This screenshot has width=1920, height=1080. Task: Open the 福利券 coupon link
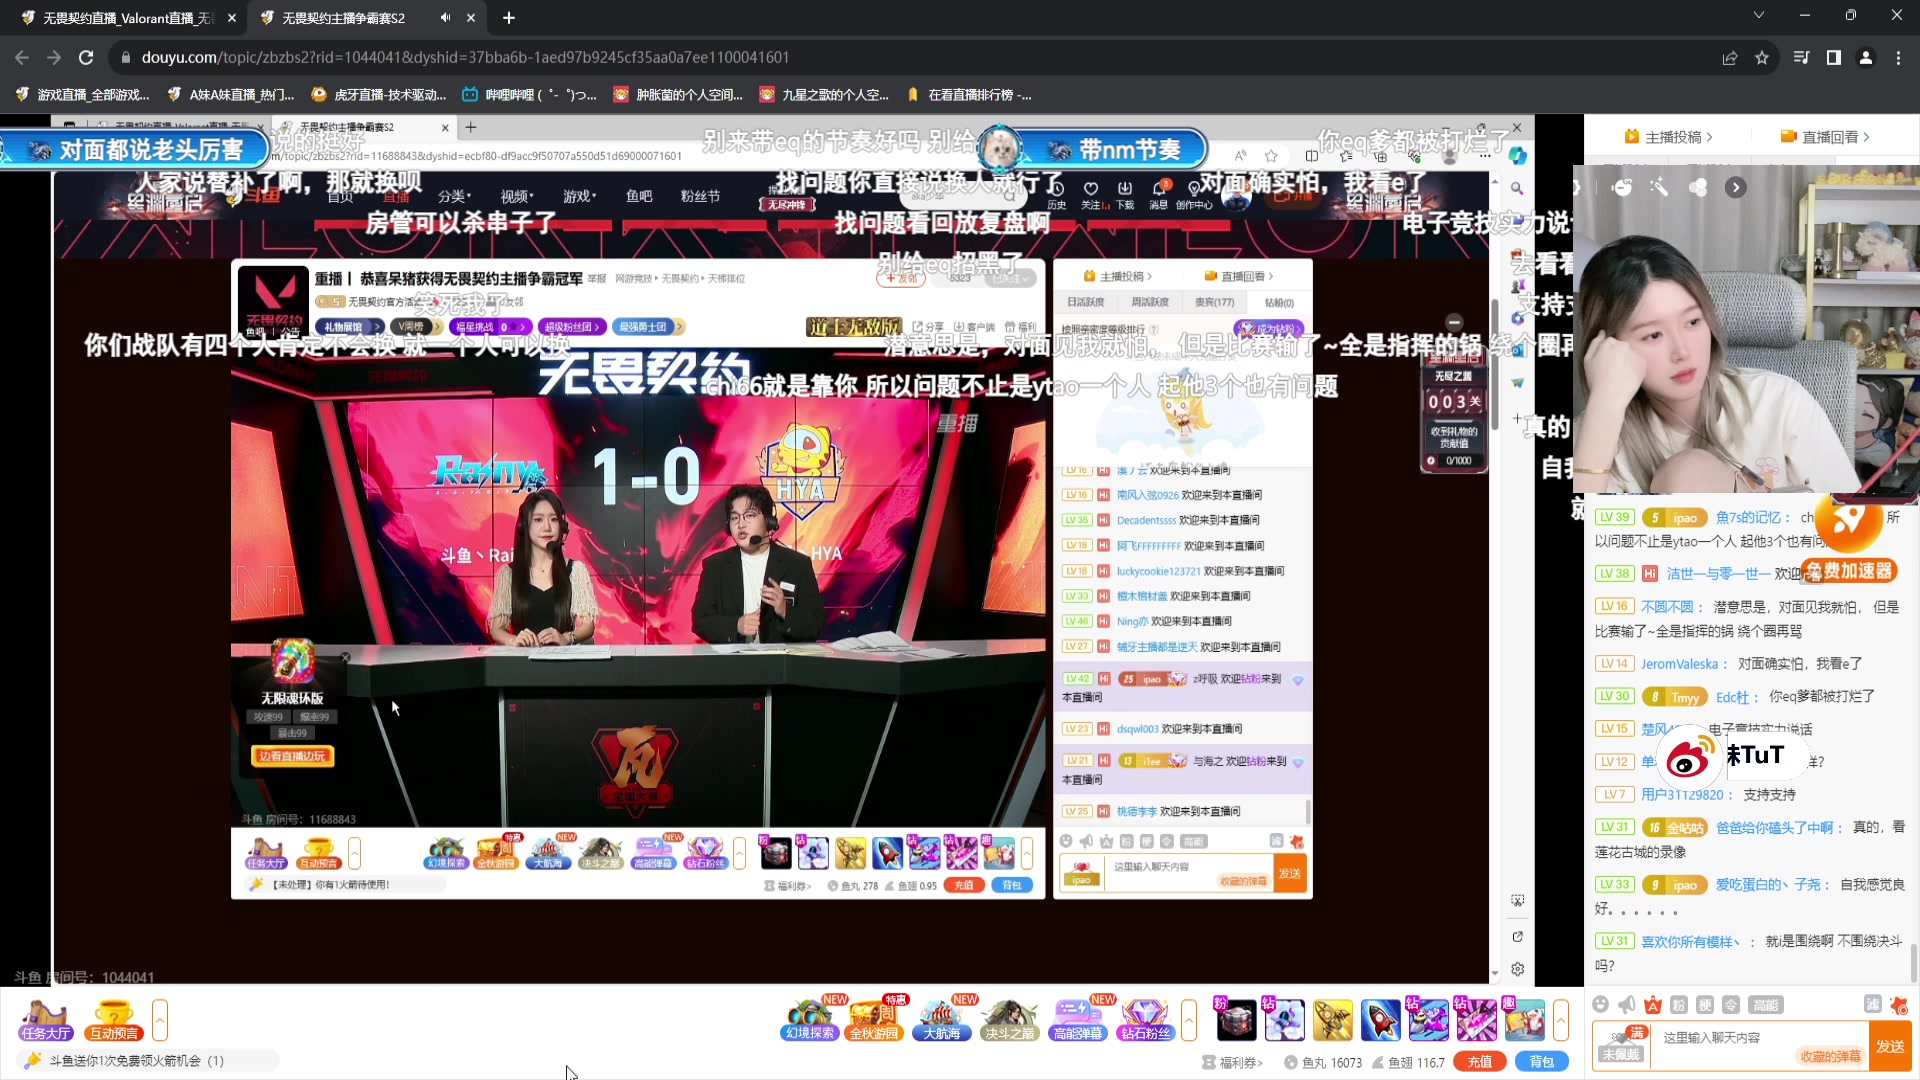tap(1233, 1063)
